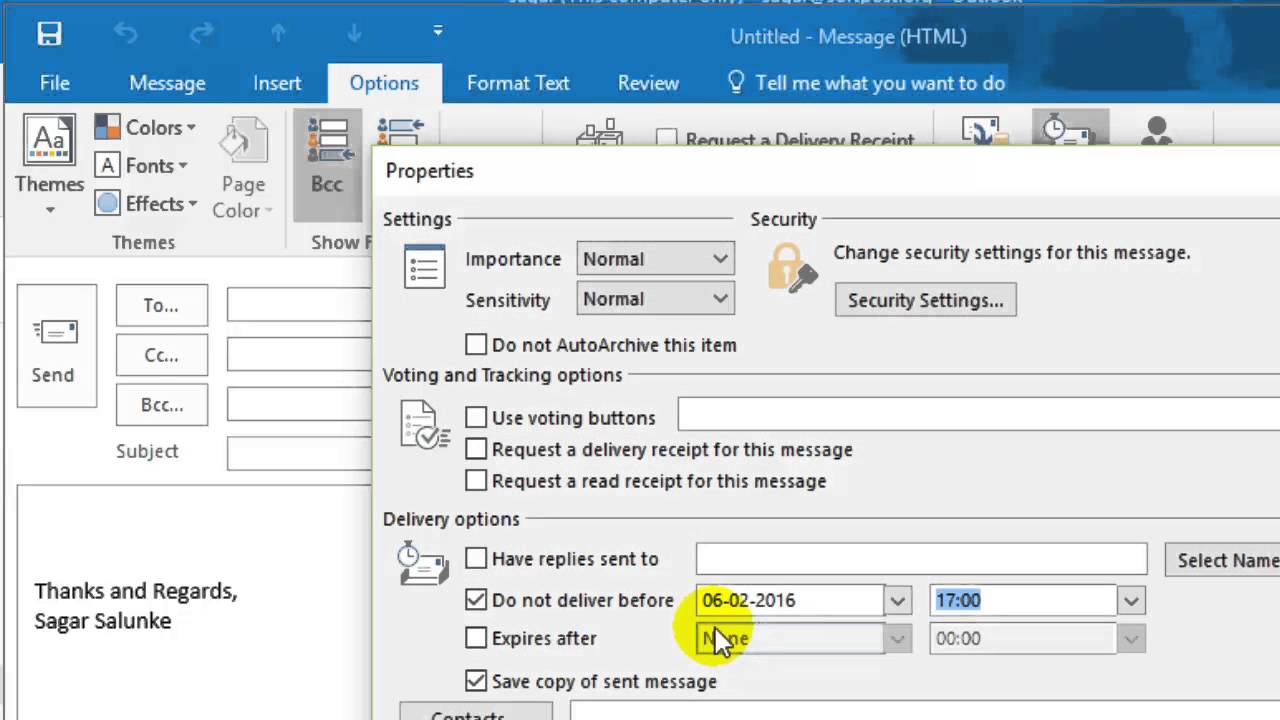Enable Use voting buttons checkbox
The width and height of the screenshot is (1280, 720).
[x=476, y=418]
